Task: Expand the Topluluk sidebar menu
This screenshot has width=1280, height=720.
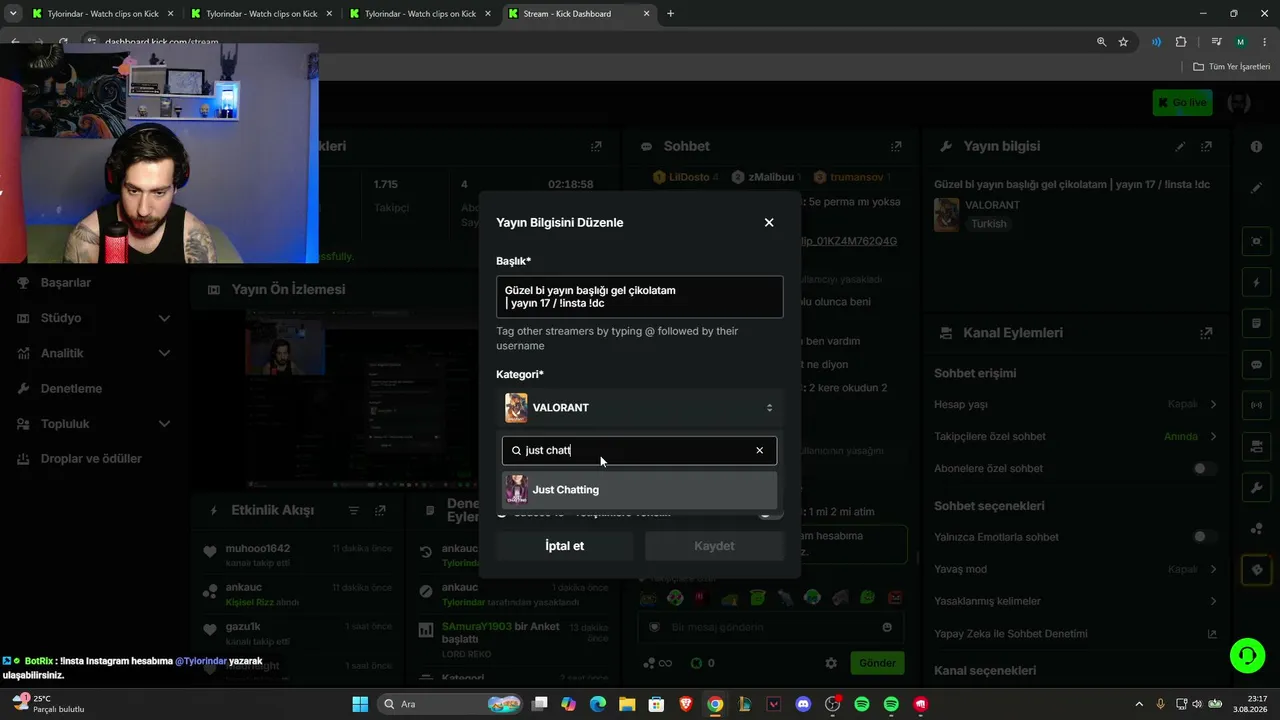Action: [x=93, y=424]
